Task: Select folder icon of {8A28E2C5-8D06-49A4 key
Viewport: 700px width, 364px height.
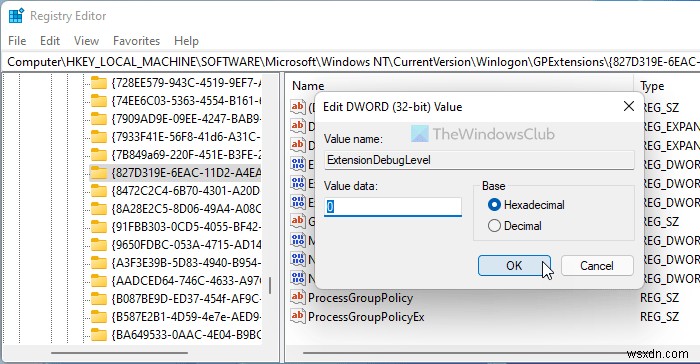Action: click(99, 209)
